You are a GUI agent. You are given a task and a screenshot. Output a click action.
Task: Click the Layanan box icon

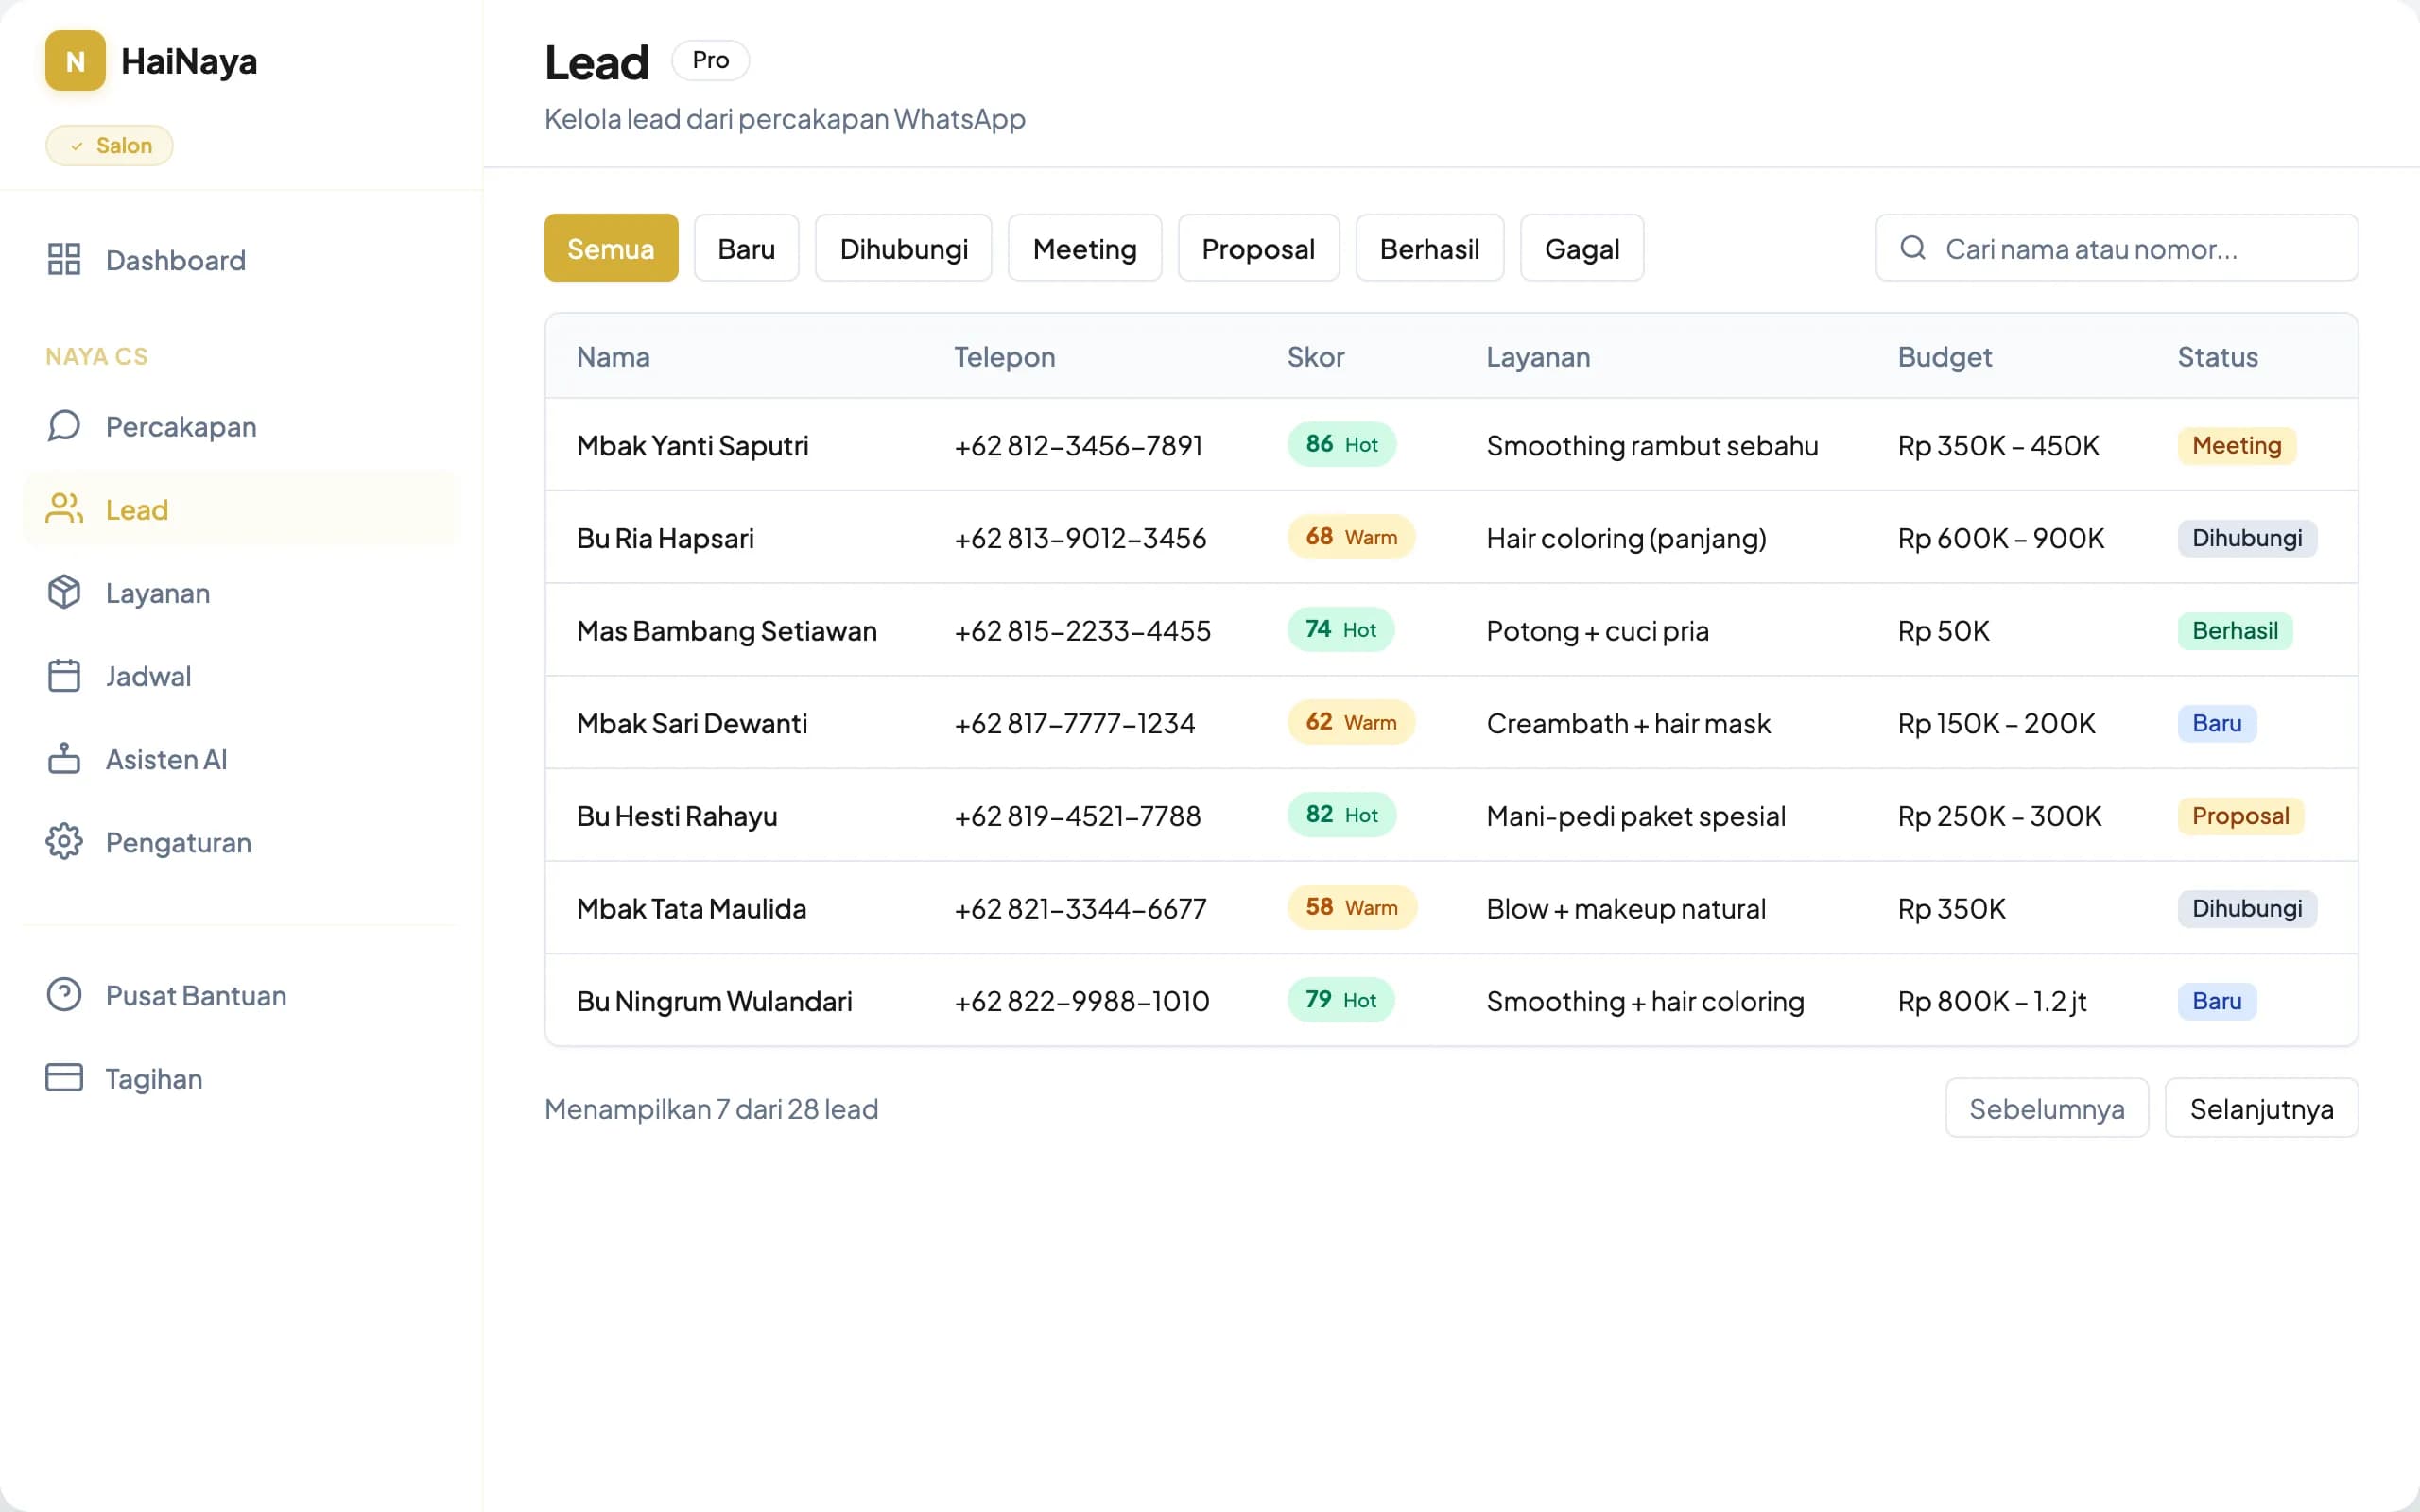click(64, 592)
